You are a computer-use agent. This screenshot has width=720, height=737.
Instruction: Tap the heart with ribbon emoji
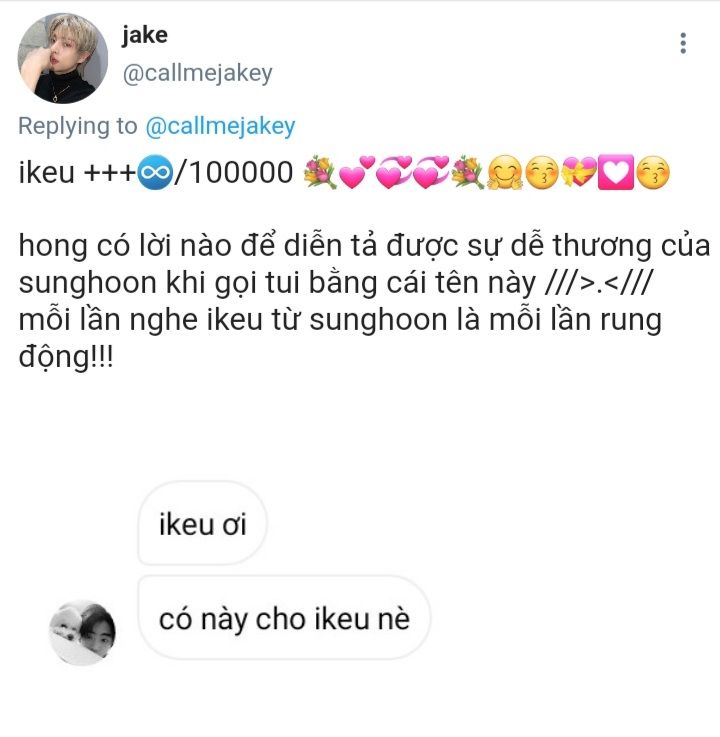pos(579,172)
